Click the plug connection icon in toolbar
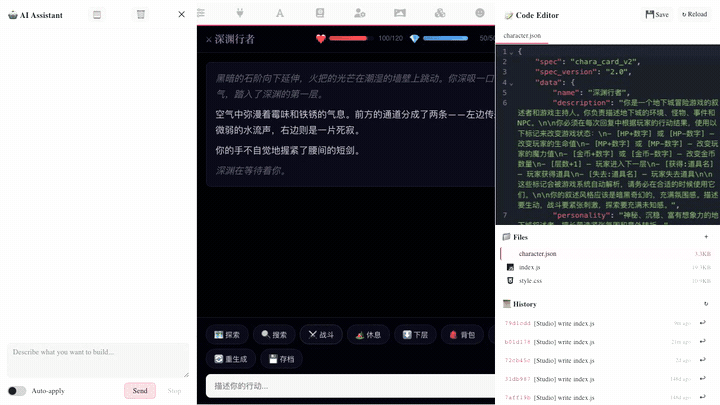720x405 pixels. [x=240, y=13]
